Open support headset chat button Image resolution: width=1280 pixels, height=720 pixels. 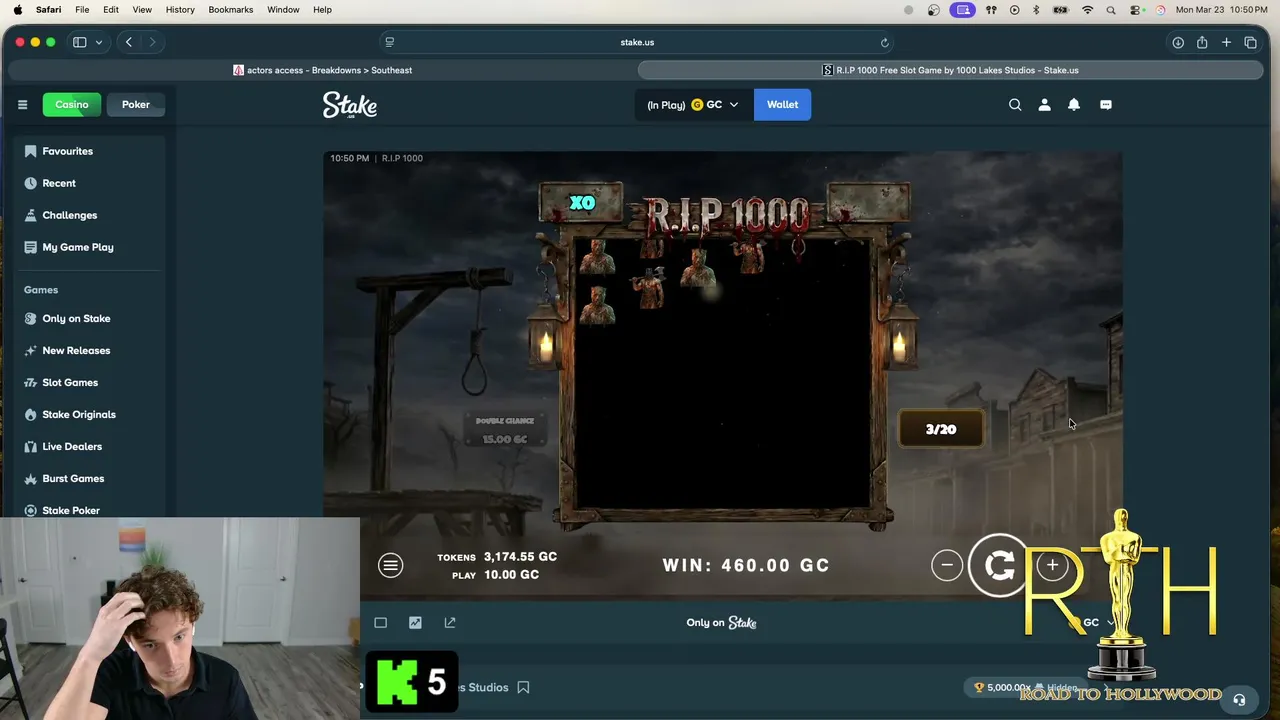[1239, 700]
